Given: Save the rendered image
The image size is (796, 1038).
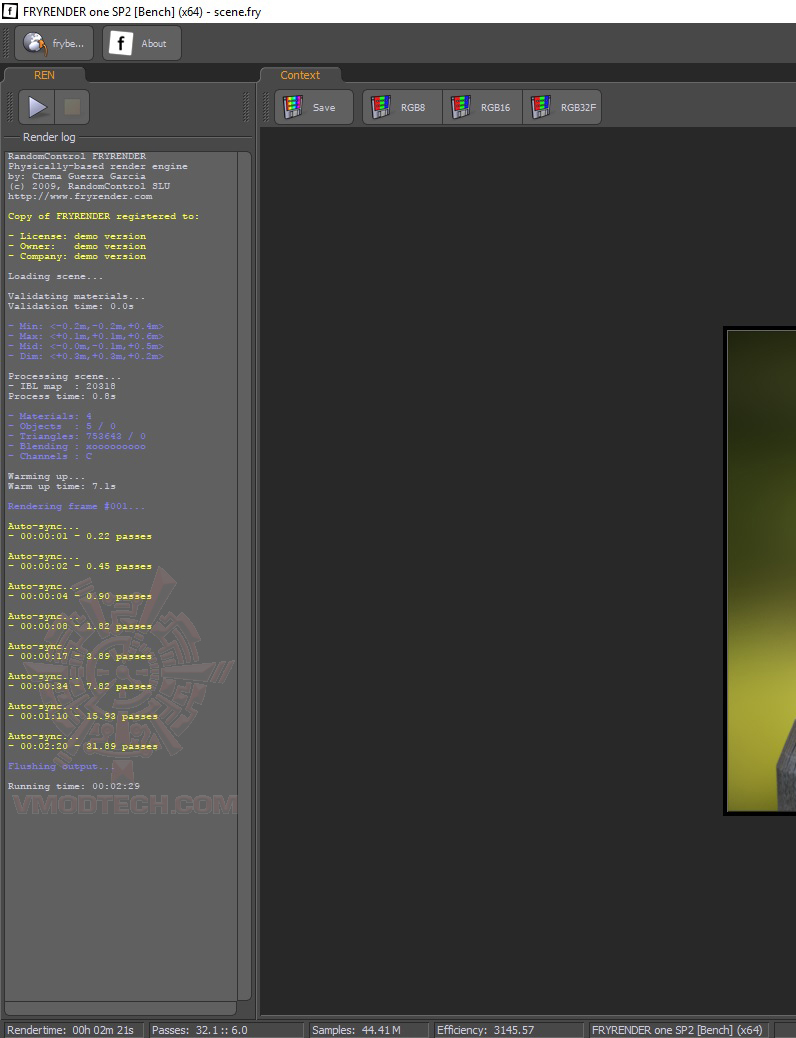Looking at the screenshot, I should click(314, 107).
